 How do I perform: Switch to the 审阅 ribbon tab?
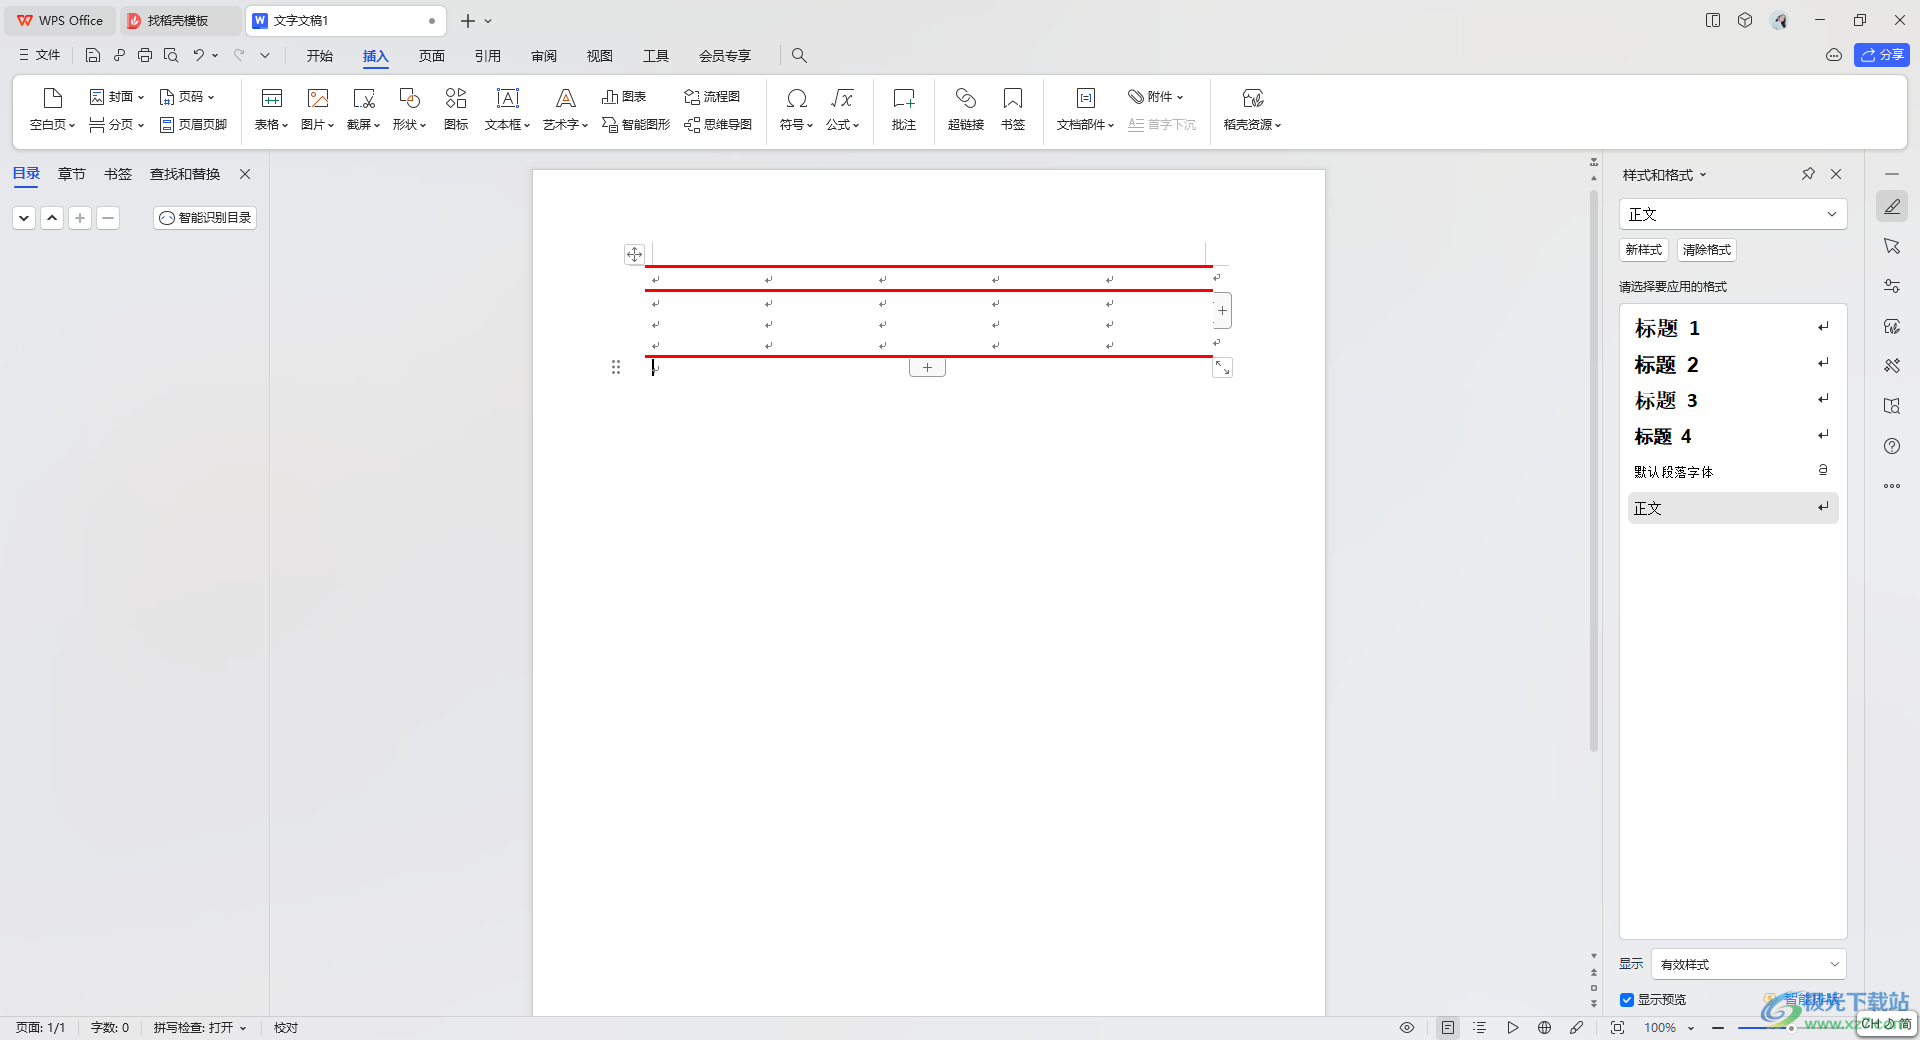point(544,56)
